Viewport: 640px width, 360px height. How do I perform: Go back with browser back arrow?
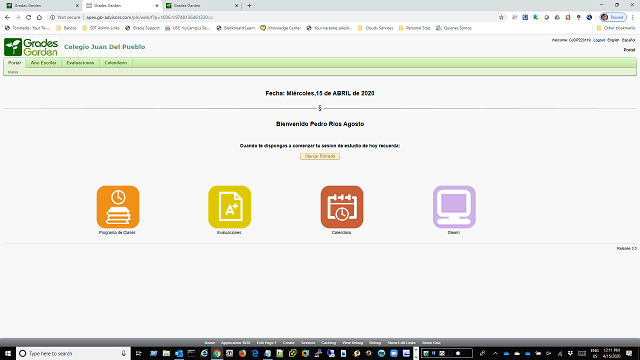[x=7, y=18]
